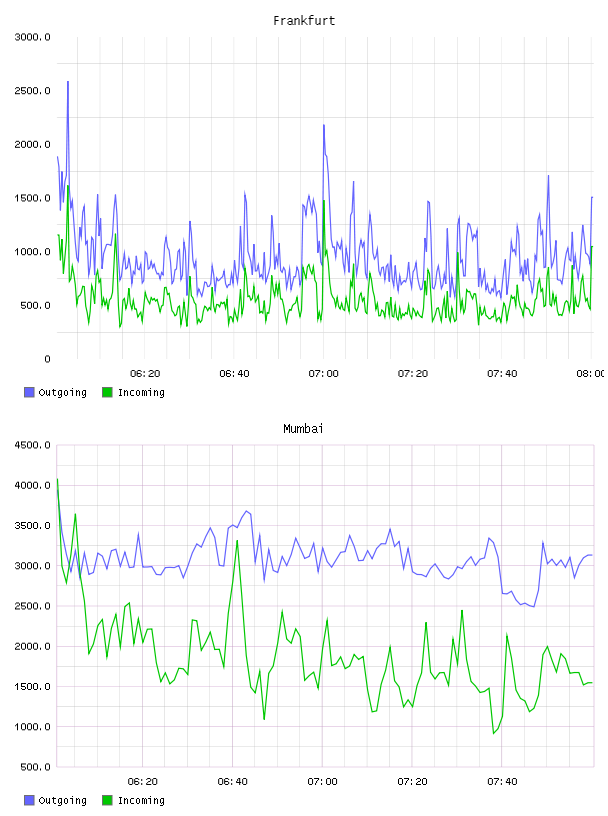Click the lowest green dip near 07:40 in Mumbai
Viewport: 608px width, 816px height.
coord(493,733)
